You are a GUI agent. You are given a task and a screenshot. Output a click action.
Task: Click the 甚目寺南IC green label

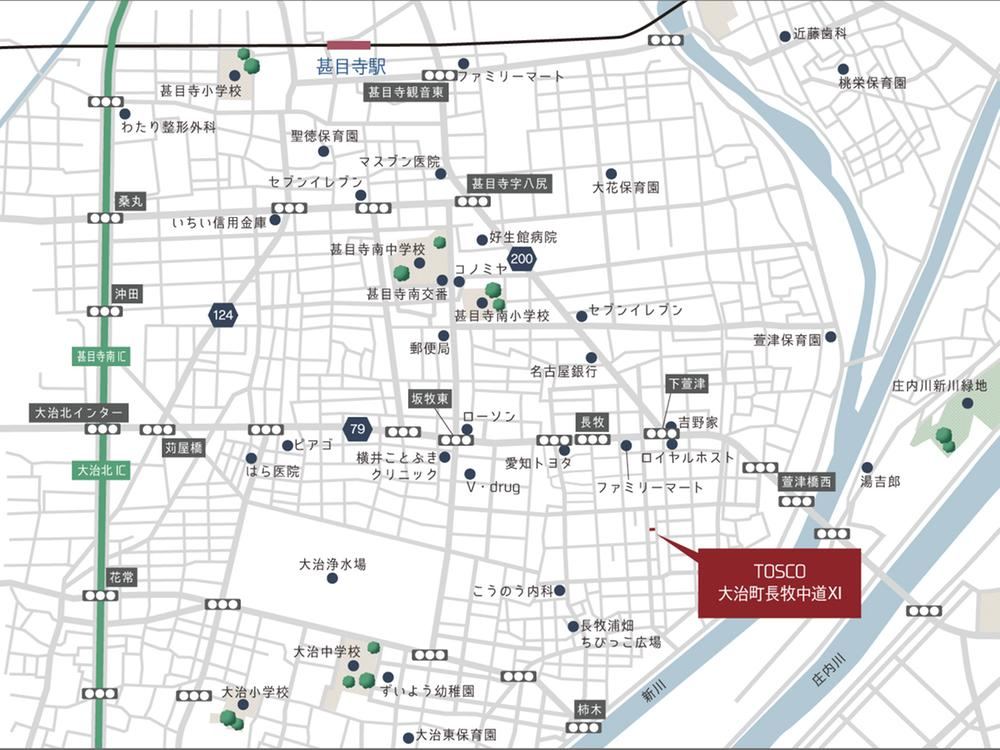pyautogui.click(x=101, y=357)
